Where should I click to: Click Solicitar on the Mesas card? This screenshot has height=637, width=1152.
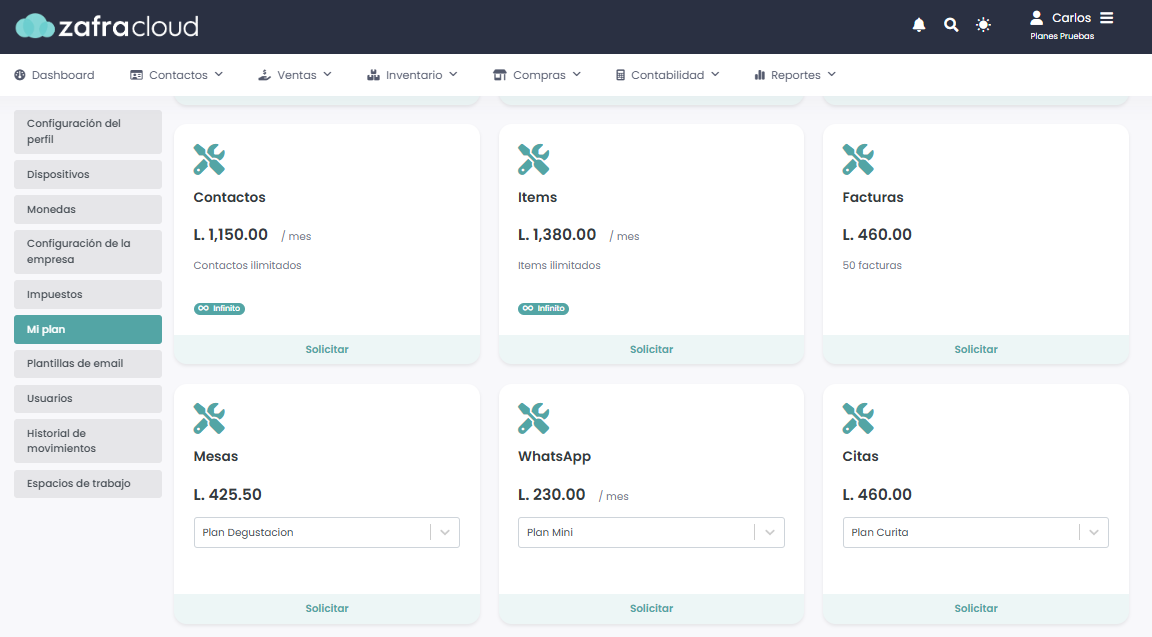pyautogui.click(x=327, y=608)
